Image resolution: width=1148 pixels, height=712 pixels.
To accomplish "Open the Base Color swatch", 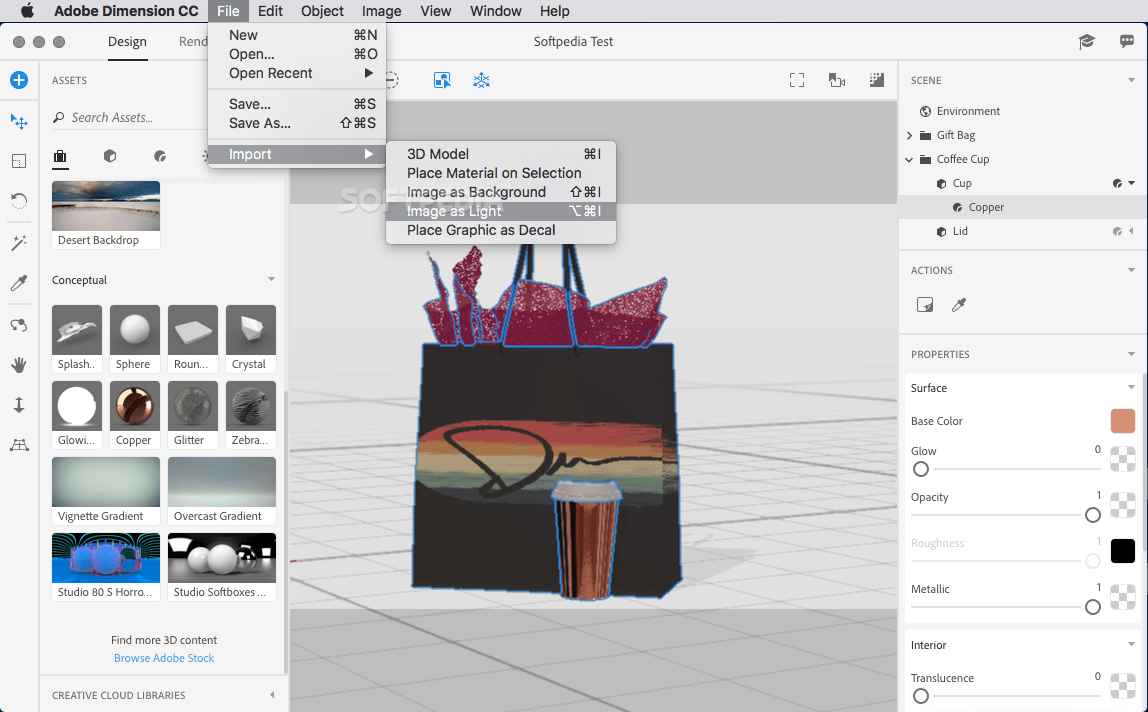I will pos(1122,421).
